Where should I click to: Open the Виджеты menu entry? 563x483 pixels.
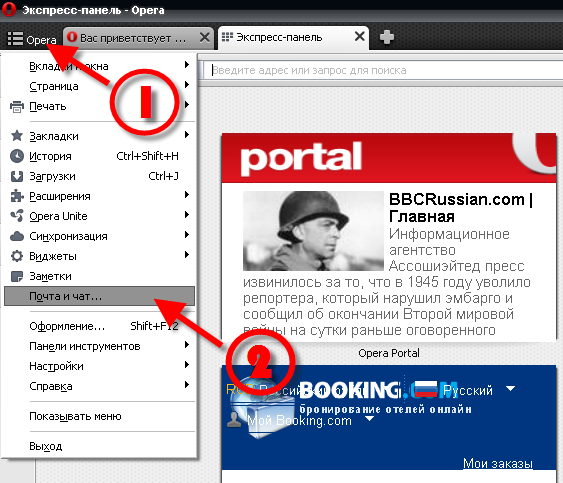click(100, 256)
